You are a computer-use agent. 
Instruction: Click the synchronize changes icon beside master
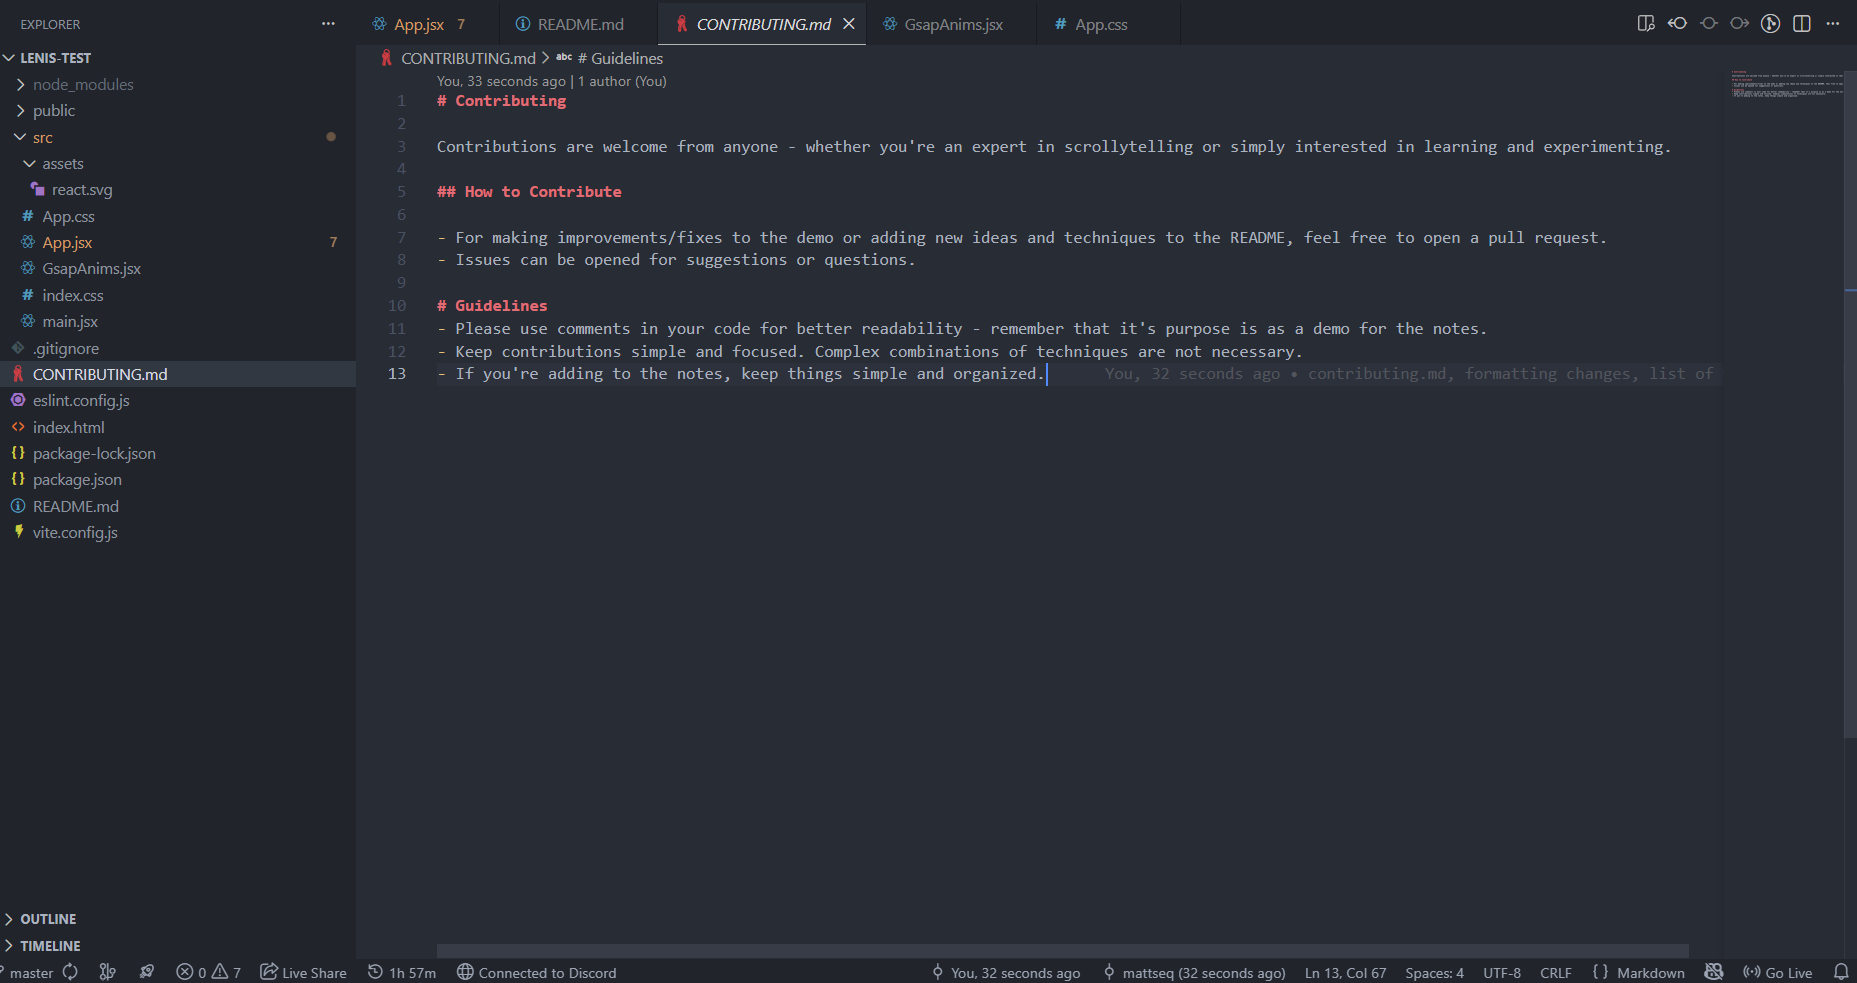[x=70, y=972]
